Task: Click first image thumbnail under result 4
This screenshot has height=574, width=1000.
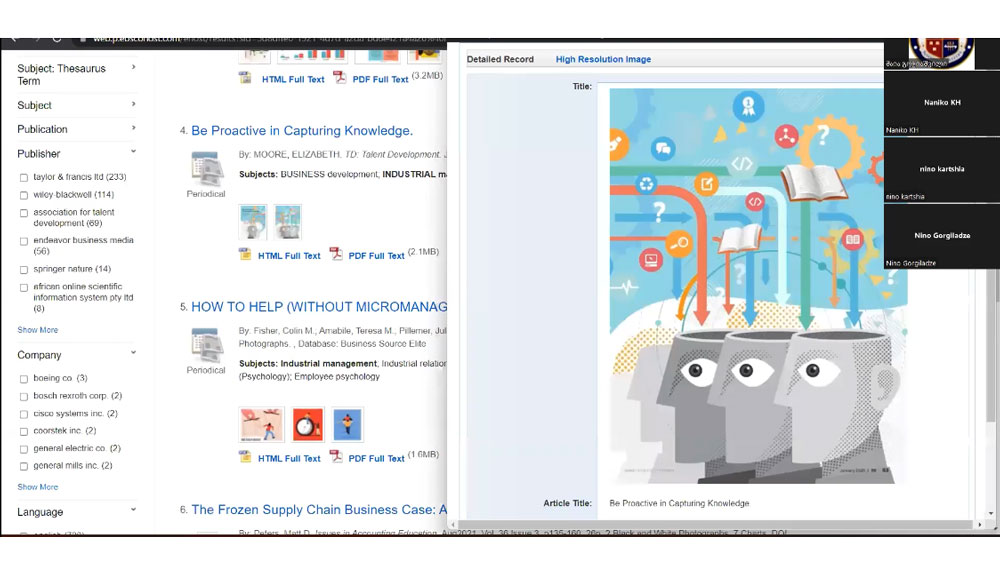Action: [253, 221]
